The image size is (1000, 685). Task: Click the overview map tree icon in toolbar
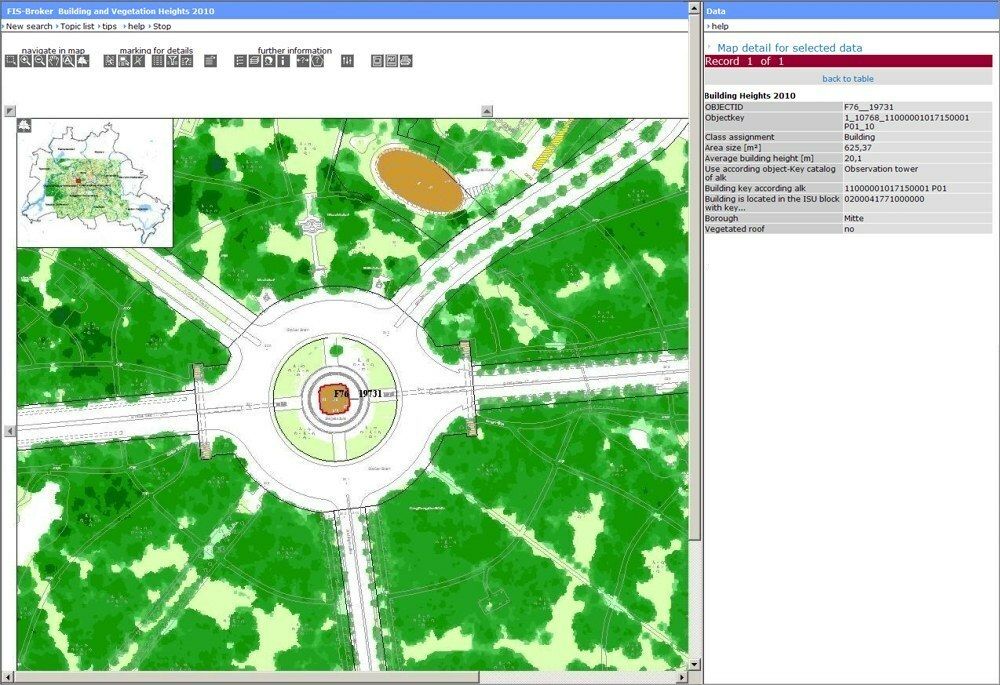pos(83,61)
